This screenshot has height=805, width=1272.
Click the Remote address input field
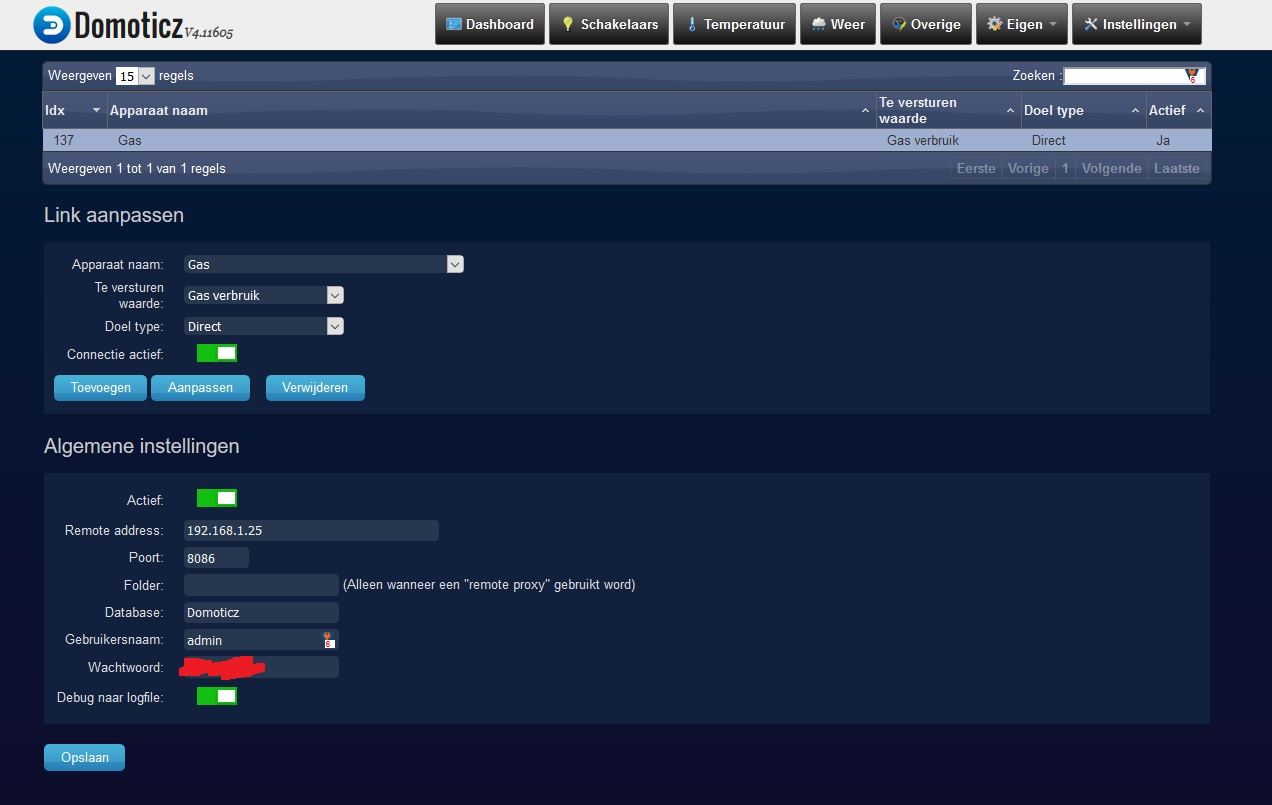311,530
